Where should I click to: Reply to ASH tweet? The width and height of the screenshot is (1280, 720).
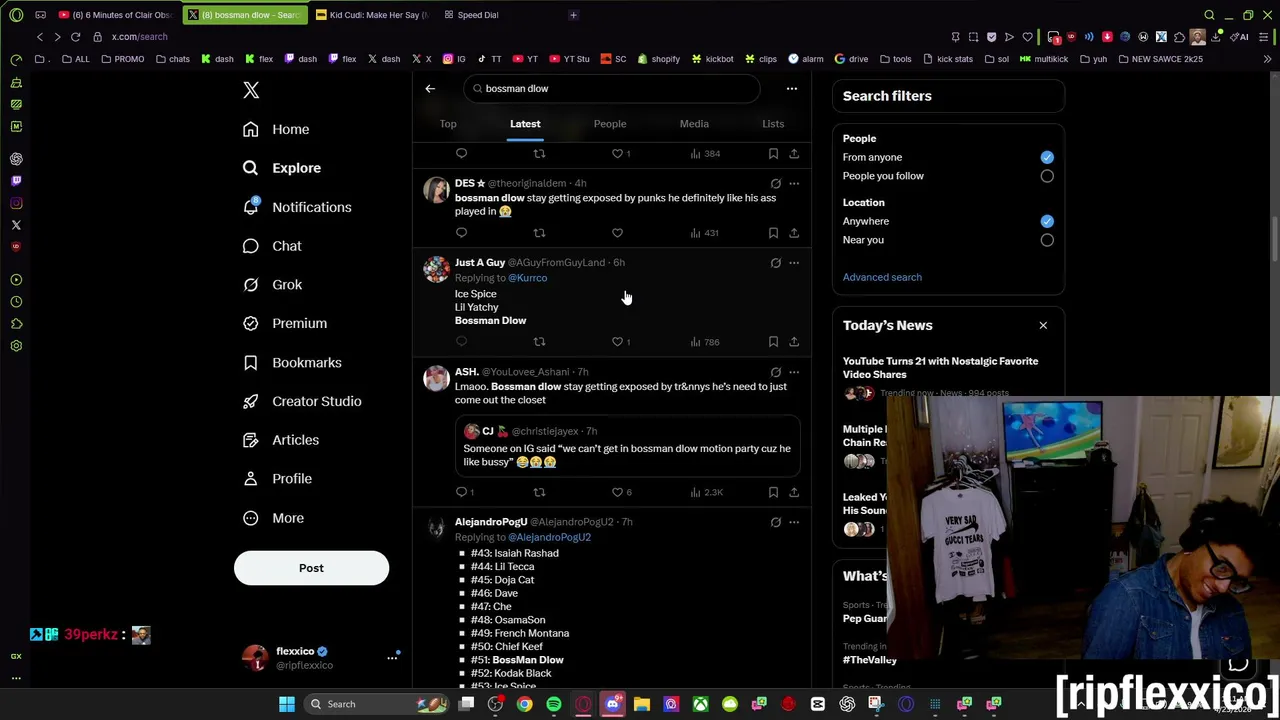(x=461, y=492)
